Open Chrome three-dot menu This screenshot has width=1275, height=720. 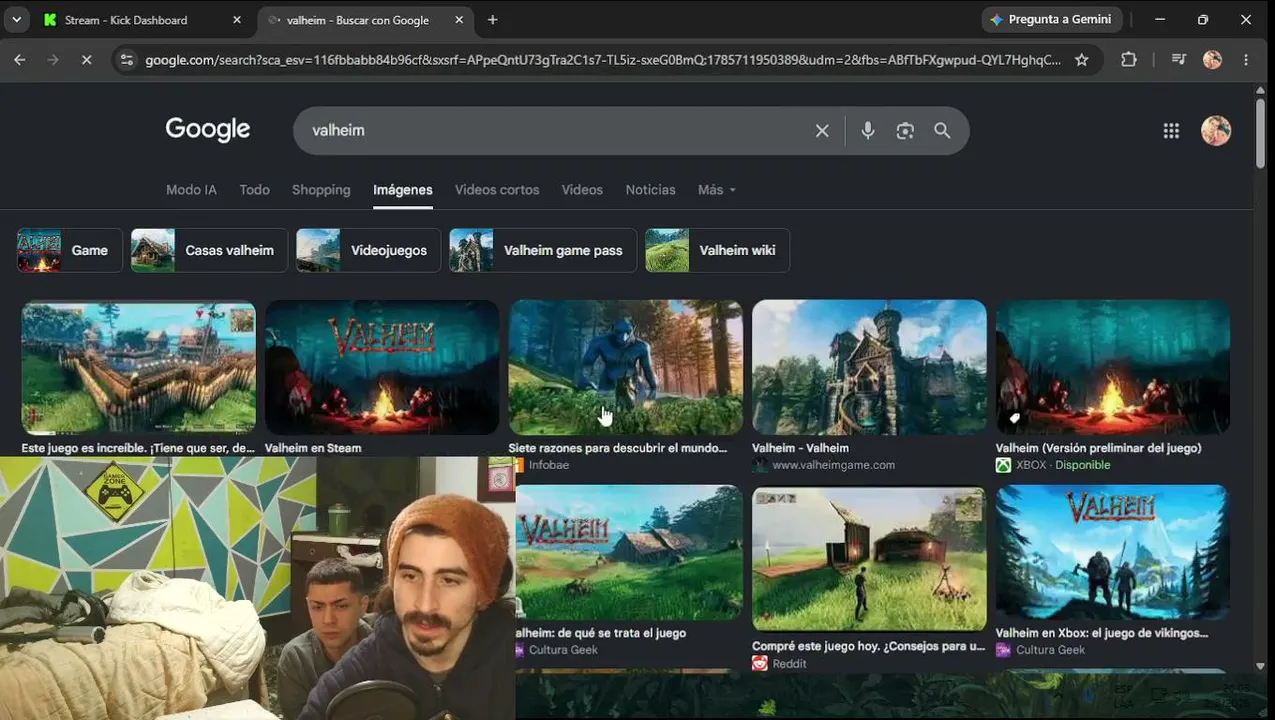pyautogui.click(x=1246, y=60)
